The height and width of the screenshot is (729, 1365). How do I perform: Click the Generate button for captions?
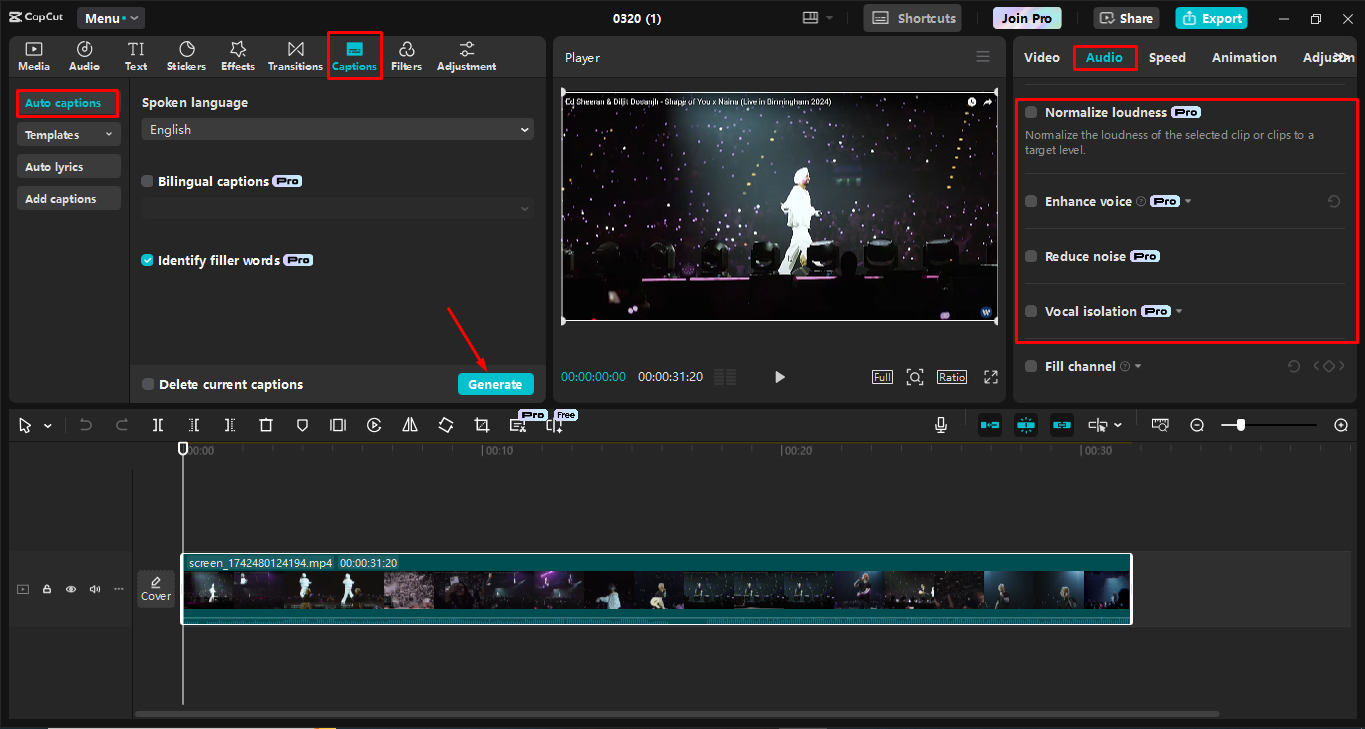coord(495,384)
